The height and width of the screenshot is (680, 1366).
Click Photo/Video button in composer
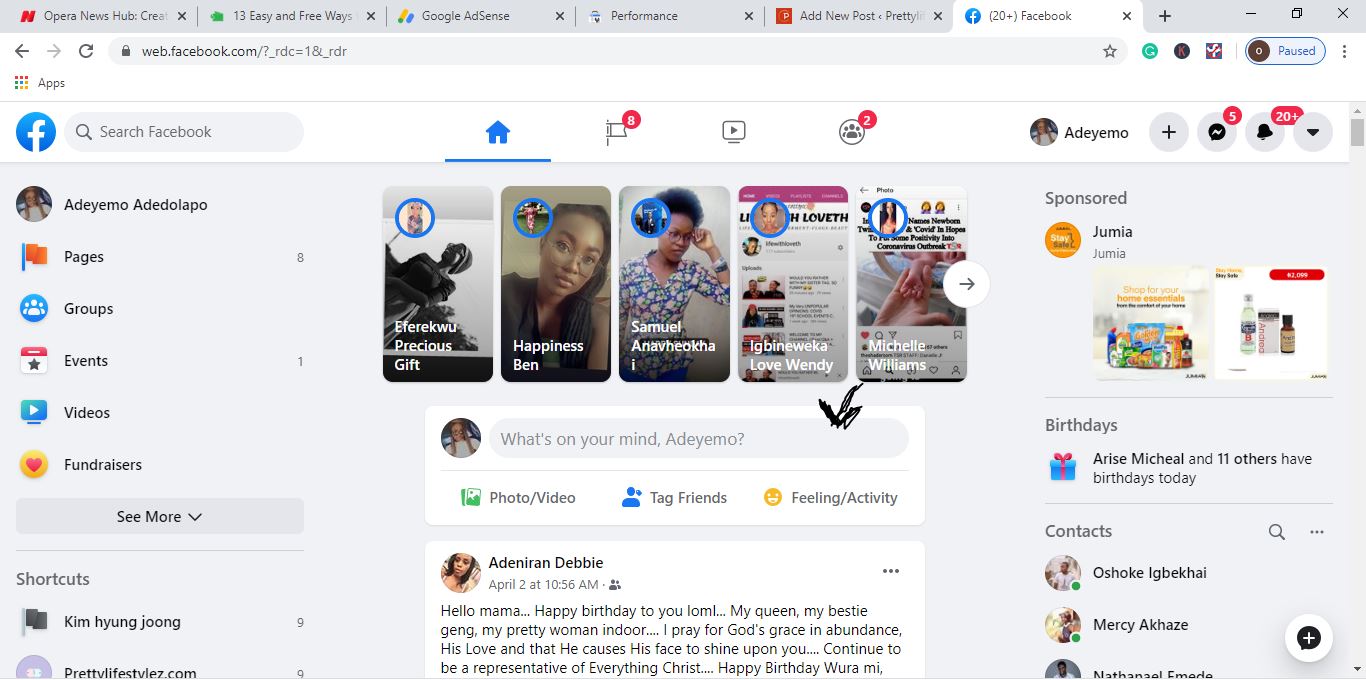tap(518, 497)
